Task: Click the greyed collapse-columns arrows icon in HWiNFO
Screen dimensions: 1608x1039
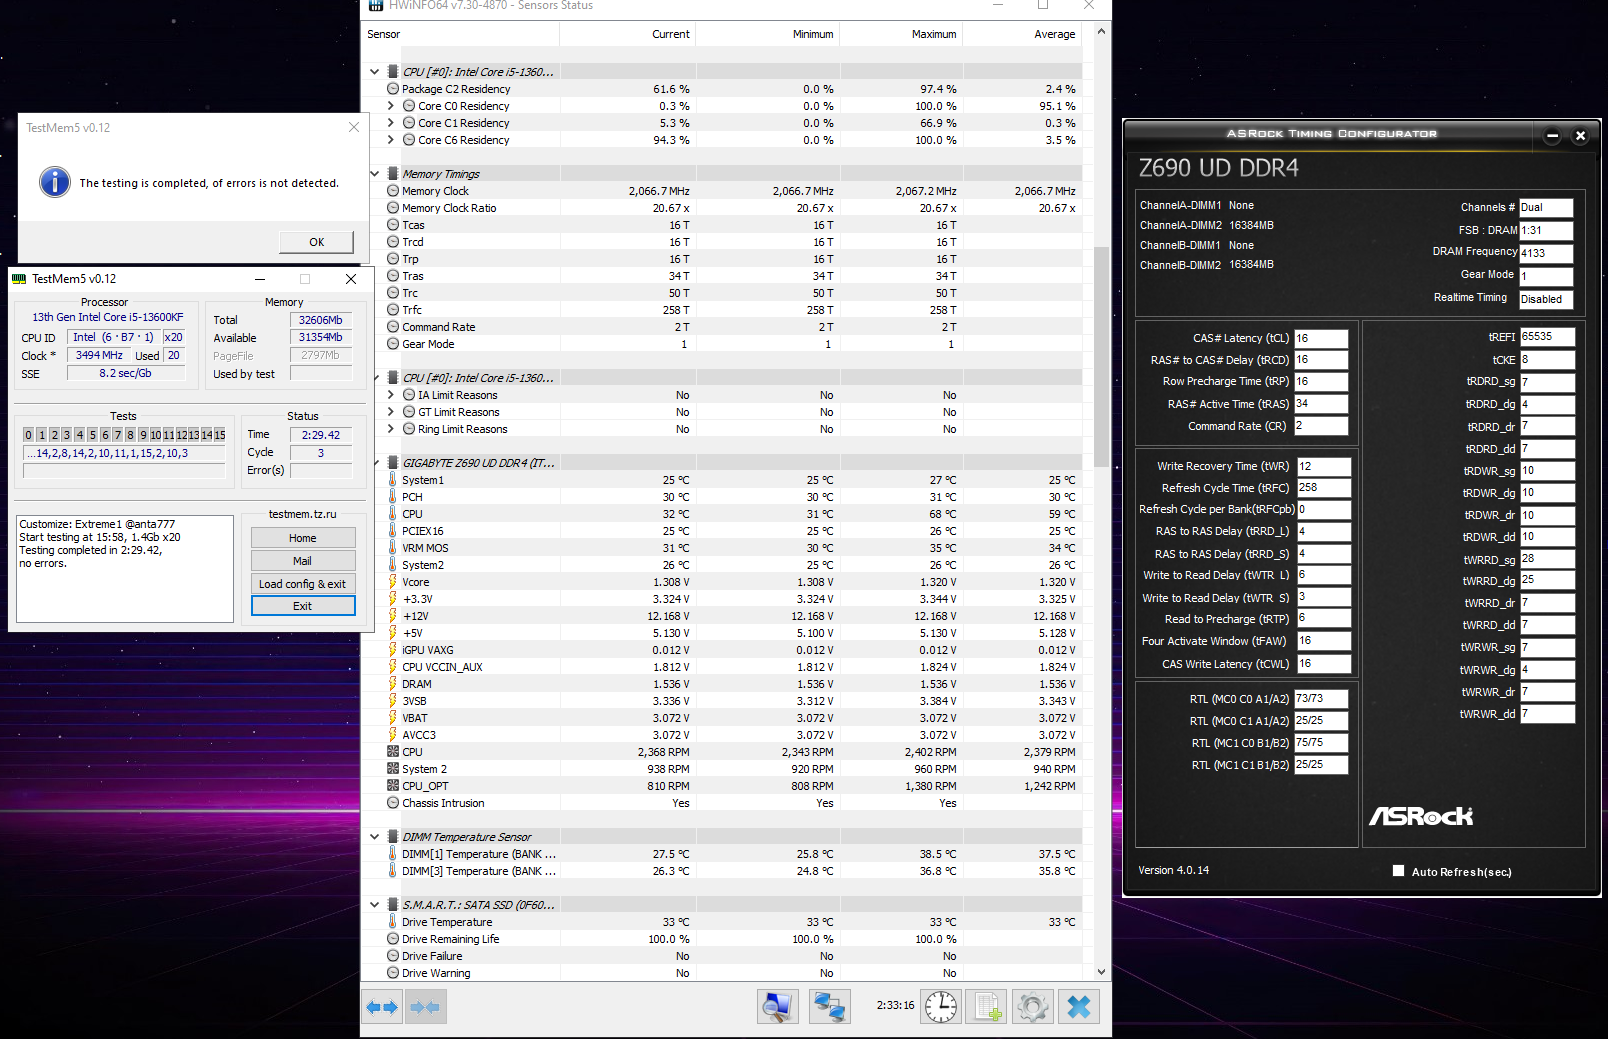Action: click(425, 1007)
